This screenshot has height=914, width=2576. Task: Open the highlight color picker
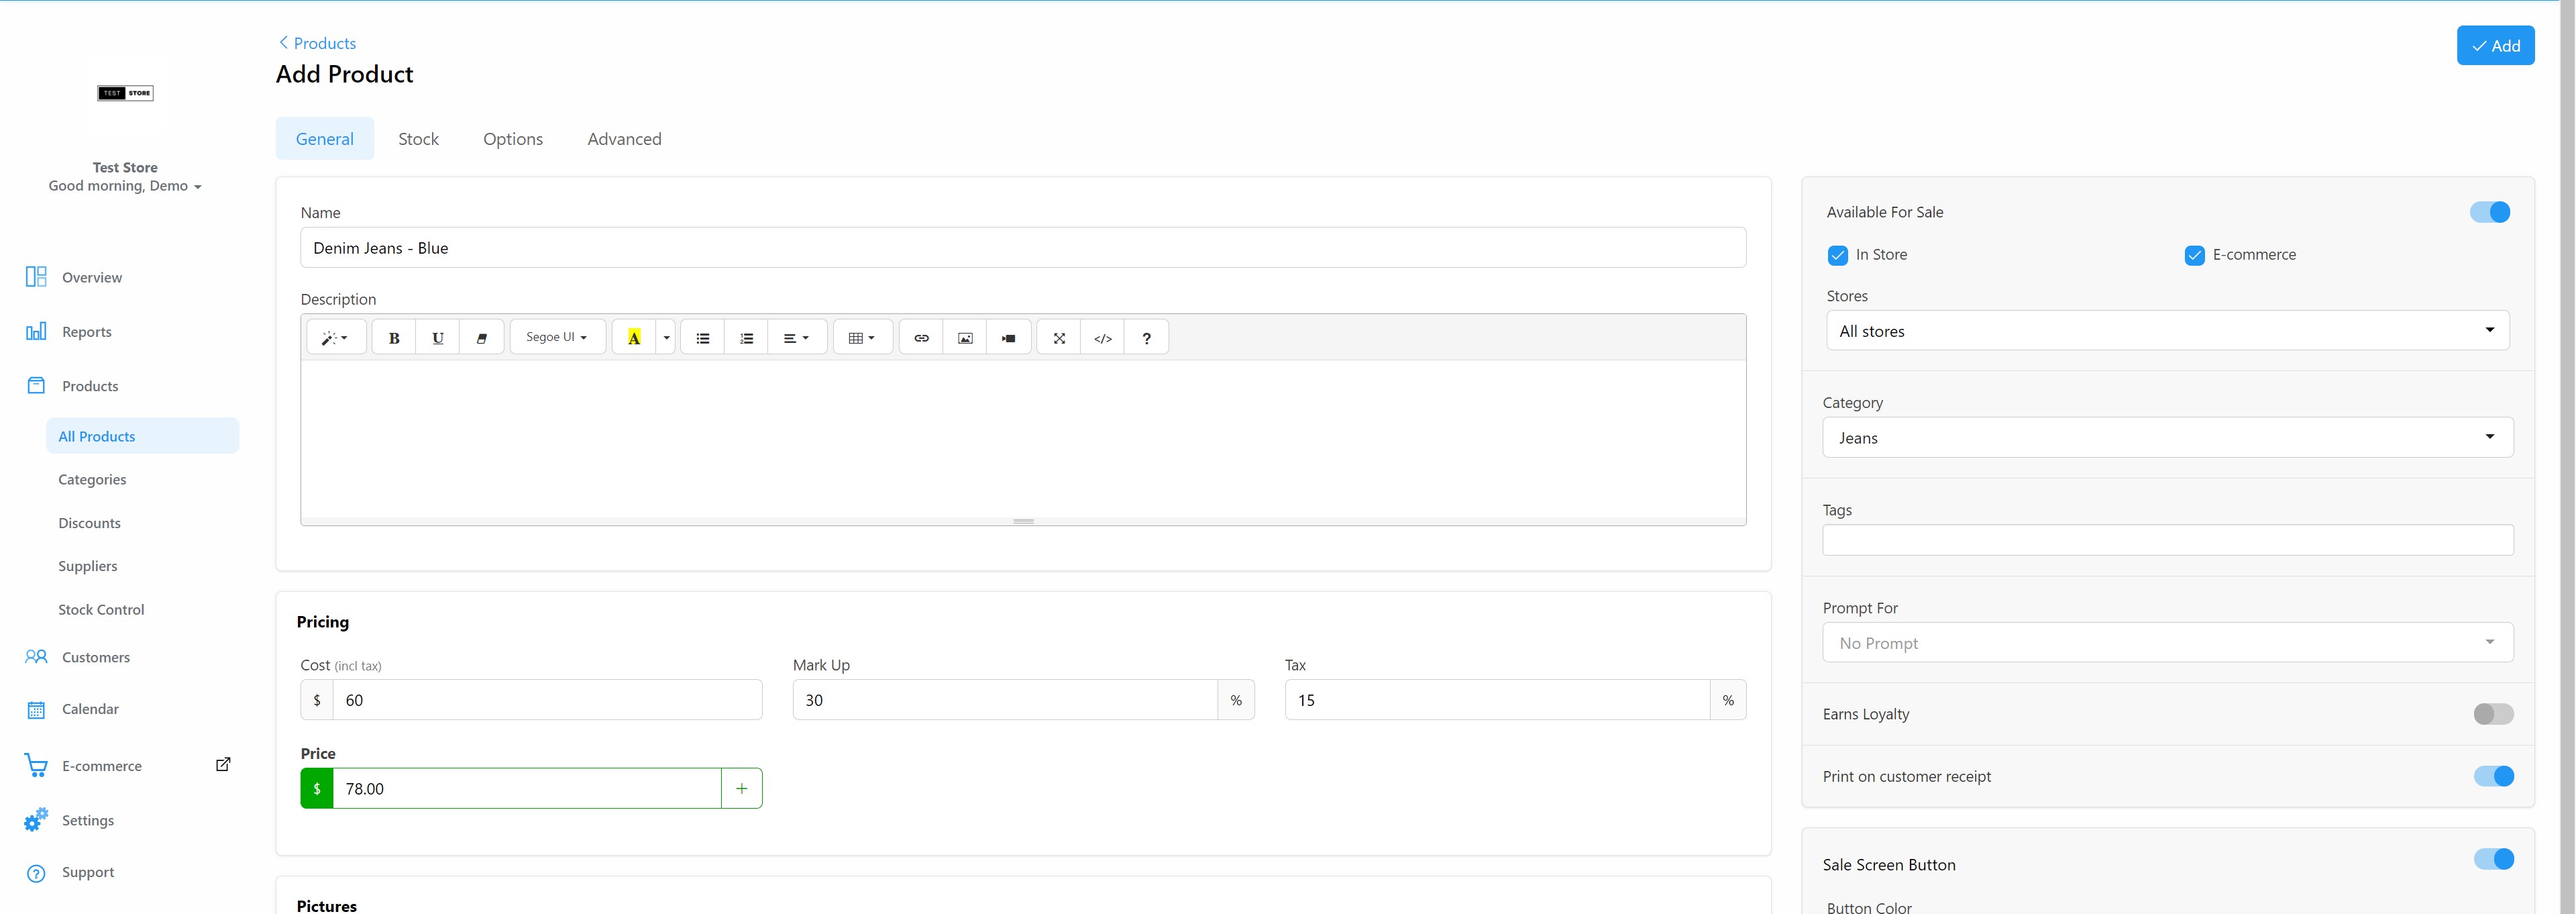coord(665,337)
